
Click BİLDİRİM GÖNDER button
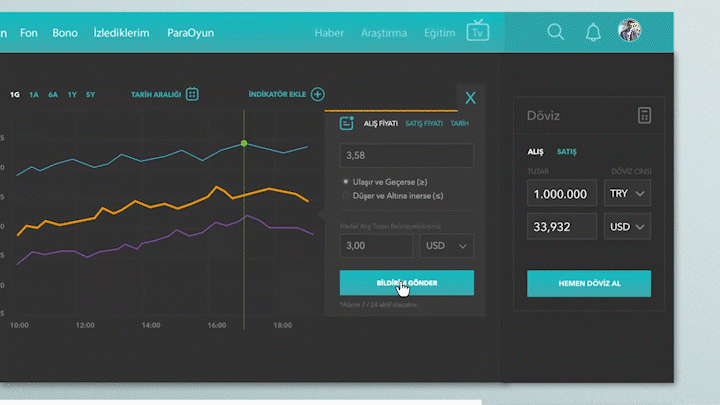[407, 283]
